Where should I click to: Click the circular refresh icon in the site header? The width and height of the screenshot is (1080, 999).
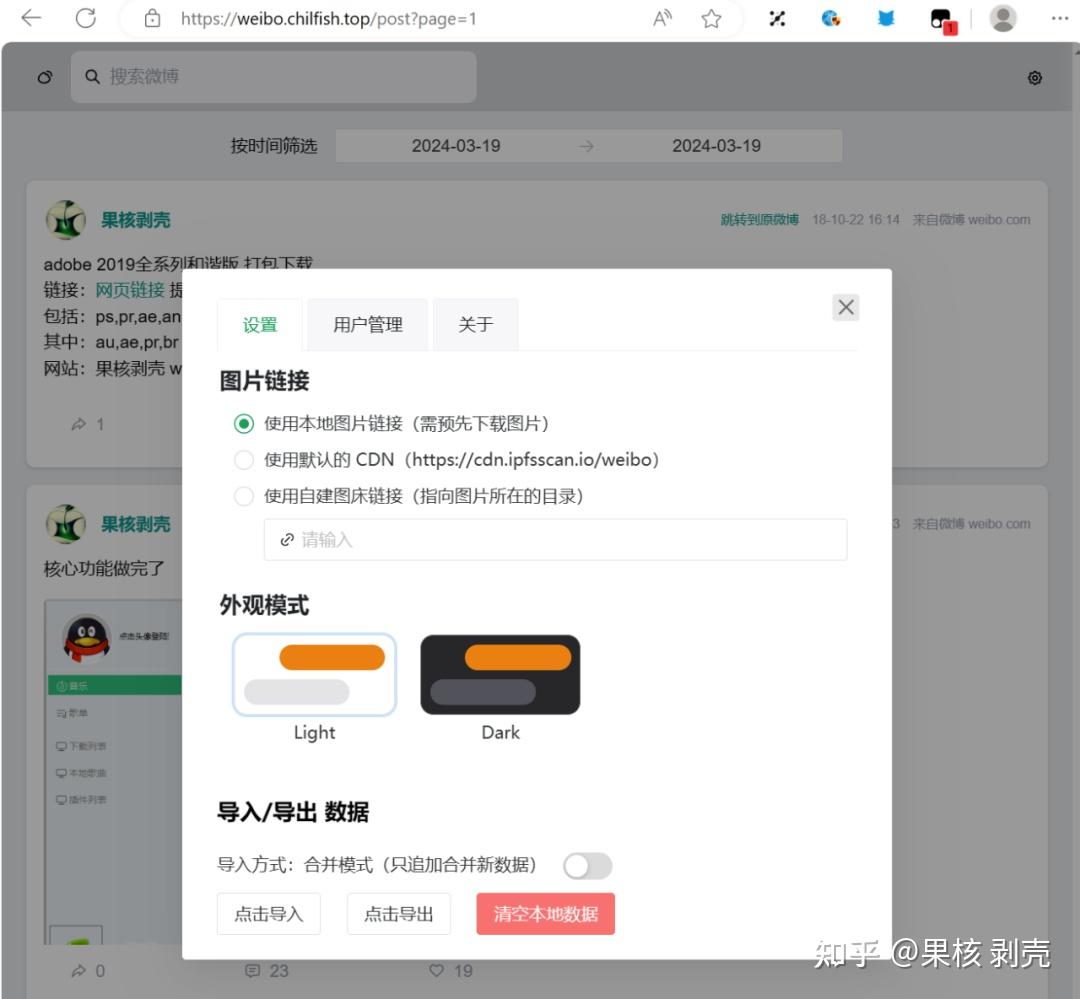pyautogui.click(x=43, y=77)
